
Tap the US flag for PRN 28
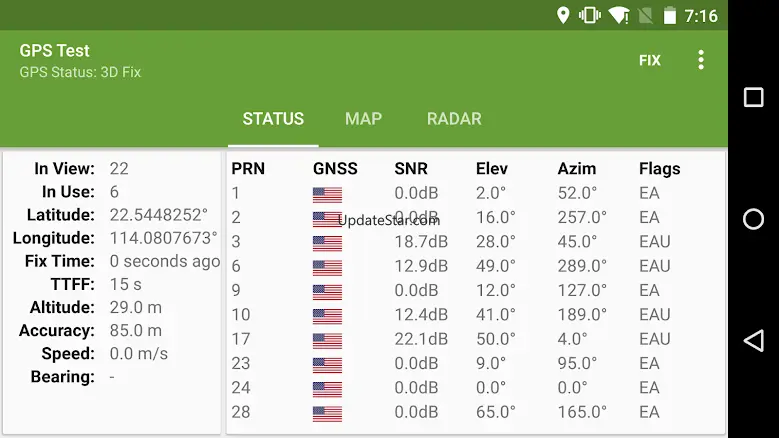pyautogui.click(x=327, y=412)
